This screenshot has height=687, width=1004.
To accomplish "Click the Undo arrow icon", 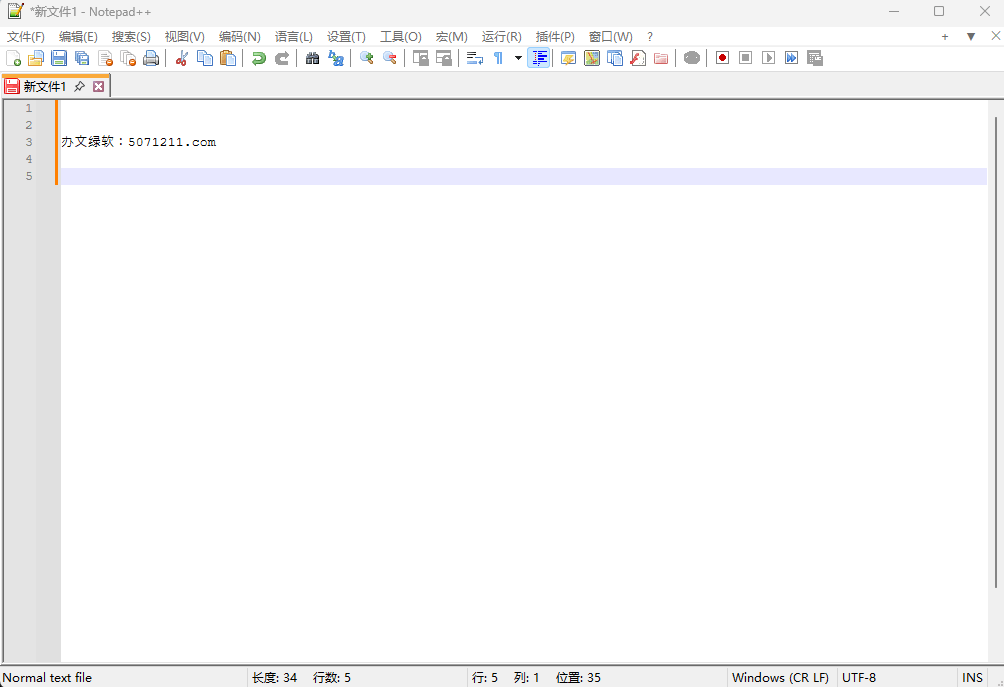I will click(258, 58).
